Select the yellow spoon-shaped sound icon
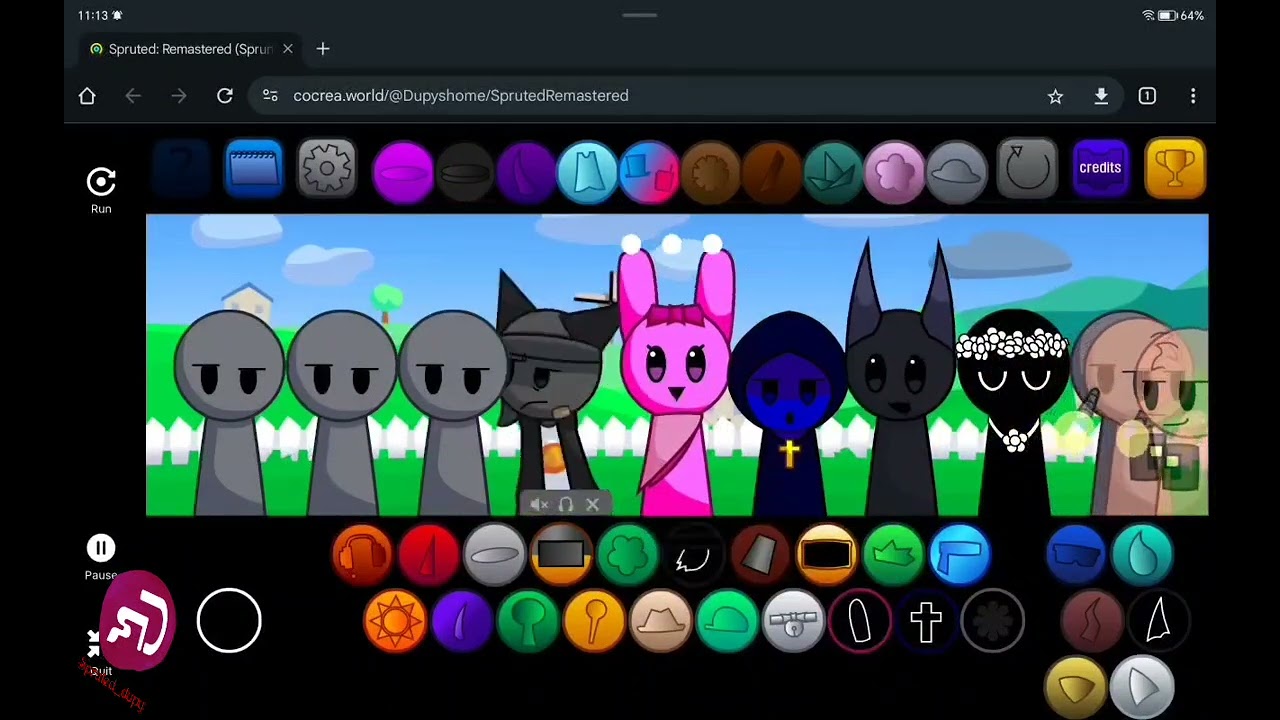 [594, 621]
